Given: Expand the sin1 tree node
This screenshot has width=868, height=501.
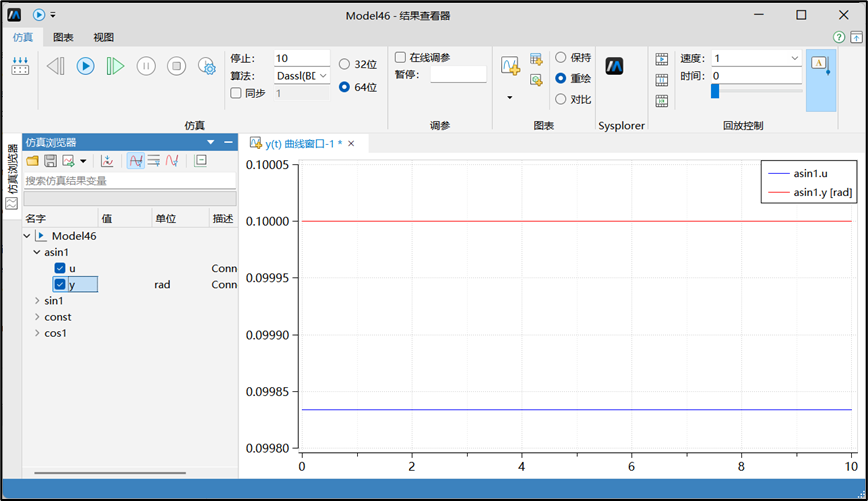Looking at the screenshot, I should coord(37,301).
